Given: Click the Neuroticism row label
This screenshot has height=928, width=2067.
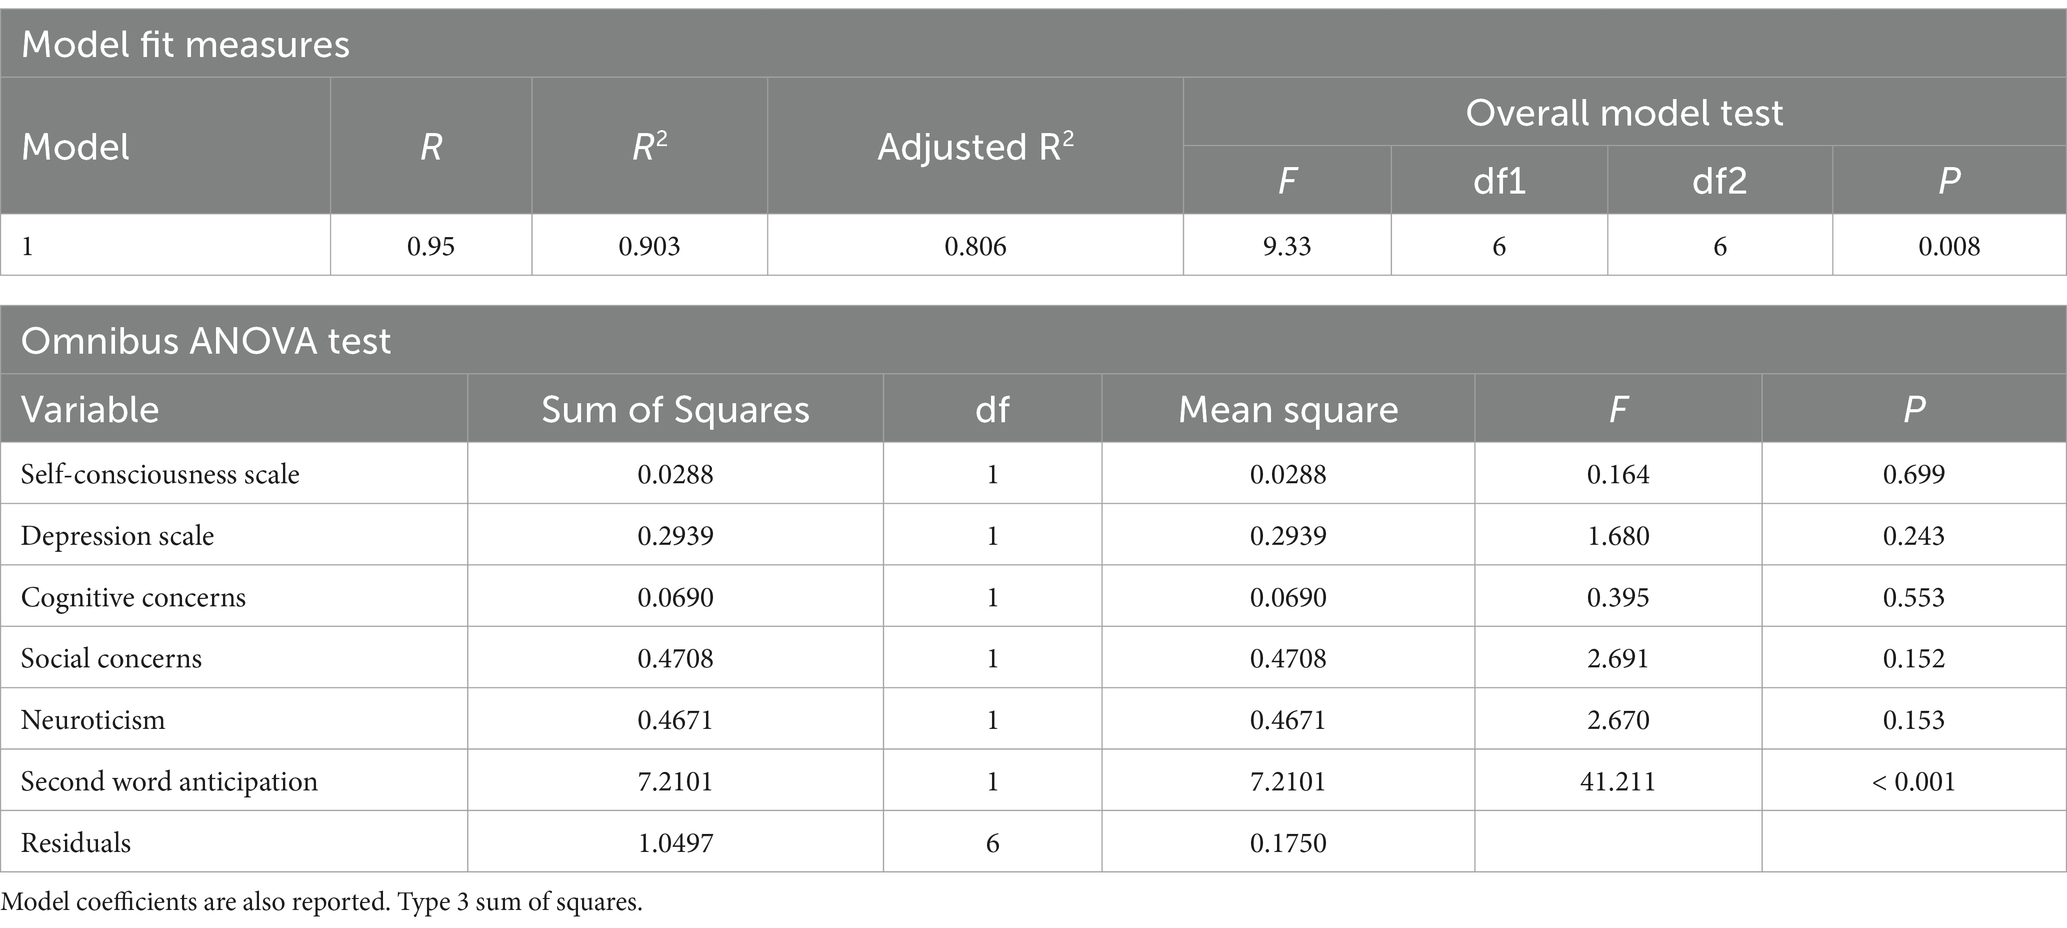Looking at the screenshot, I should pos(93,720).
